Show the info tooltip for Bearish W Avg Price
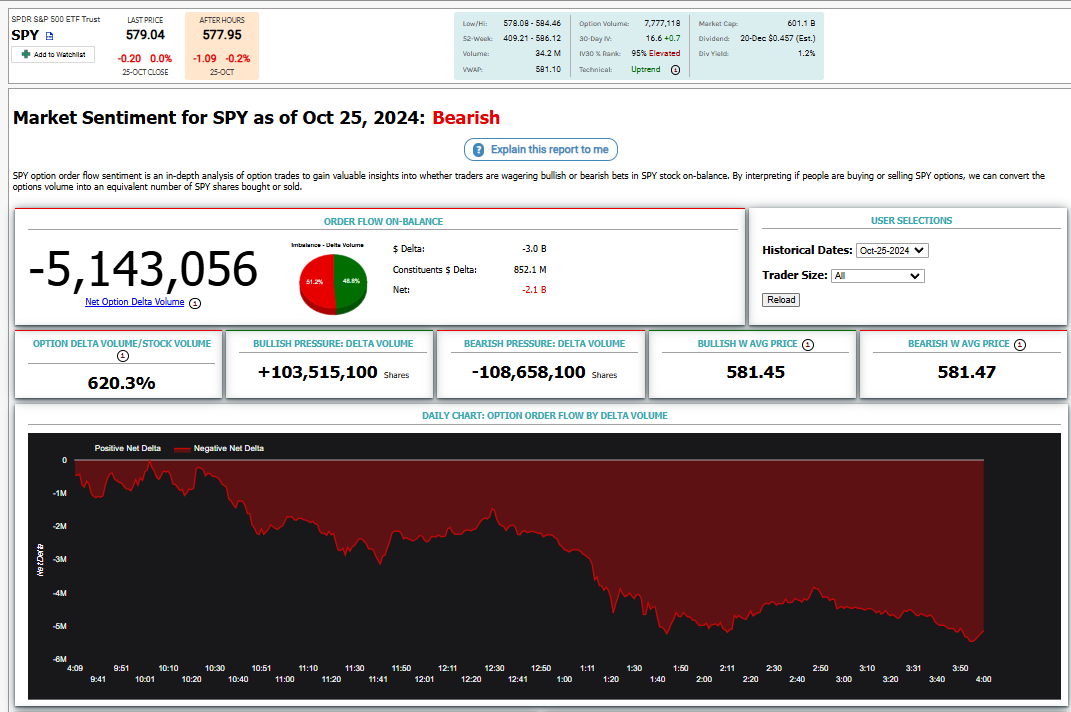 pos(1020,345)
